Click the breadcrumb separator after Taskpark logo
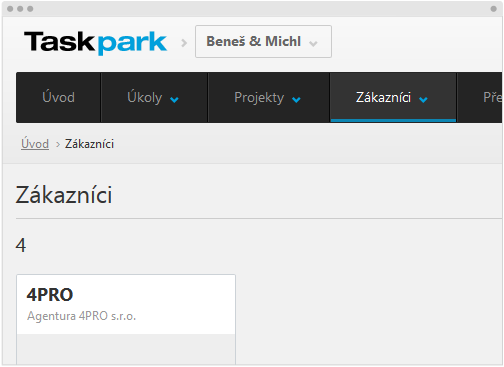 click(184, 43)
